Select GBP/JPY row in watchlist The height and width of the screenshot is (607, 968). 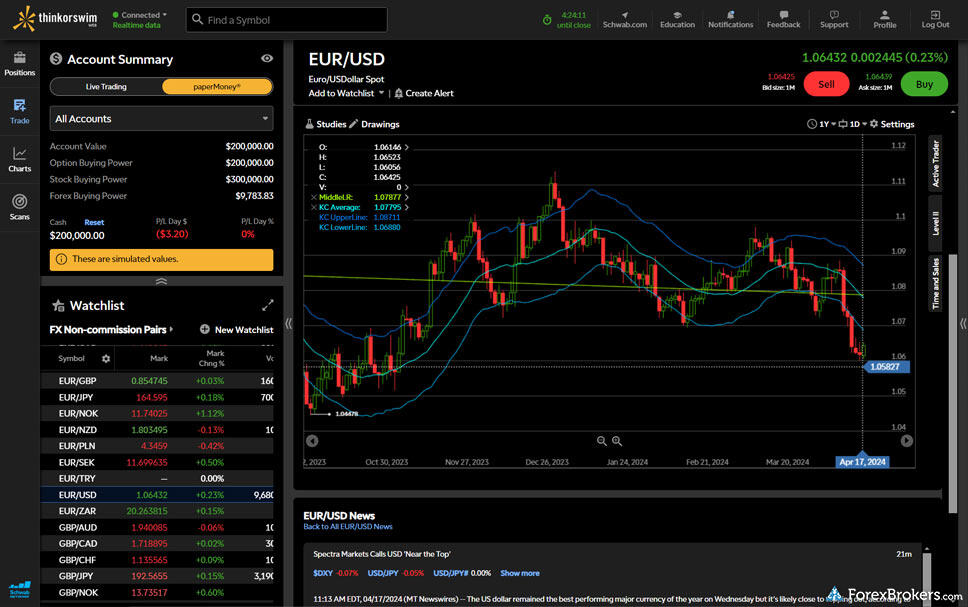coord(157,576)
